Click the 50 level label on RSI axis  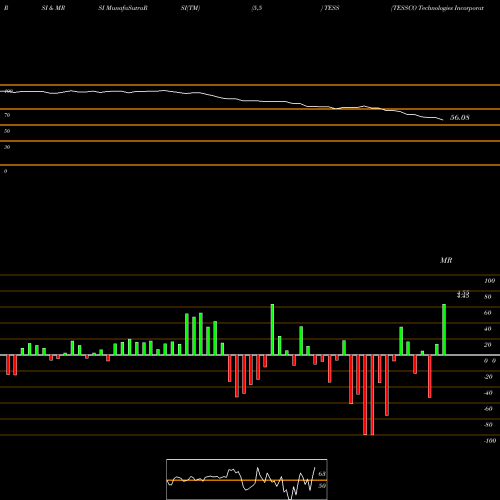pyautogui.click(x=7, y=131)
